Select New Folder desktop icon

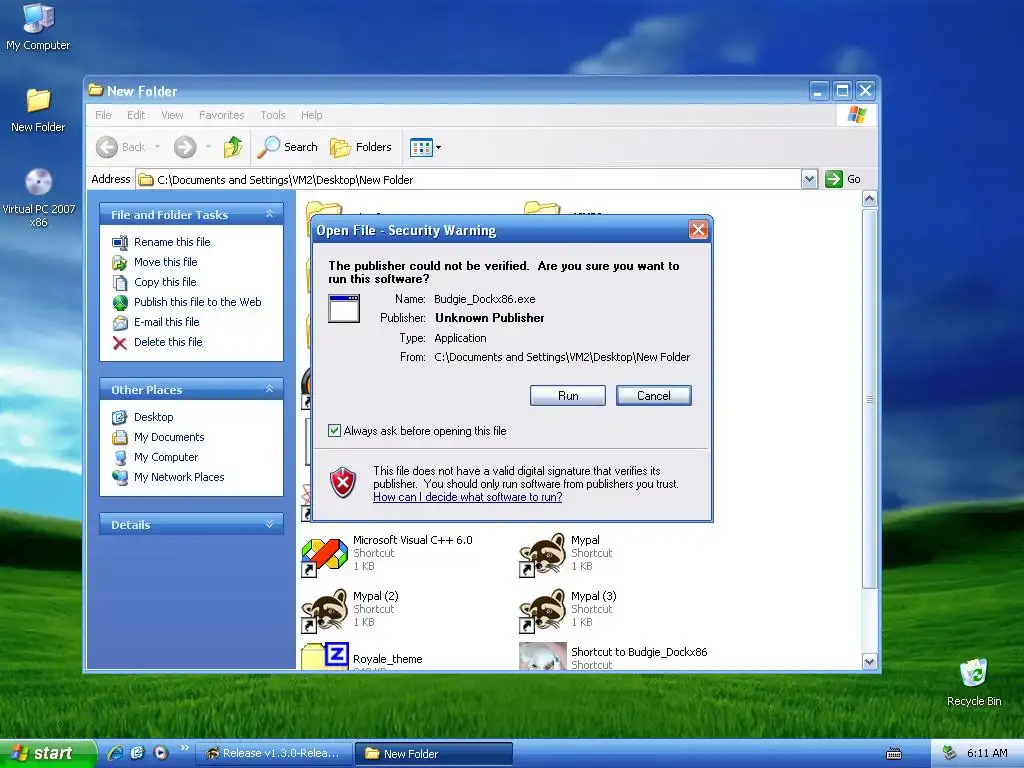pyautogui.click(x=38, y=110)
